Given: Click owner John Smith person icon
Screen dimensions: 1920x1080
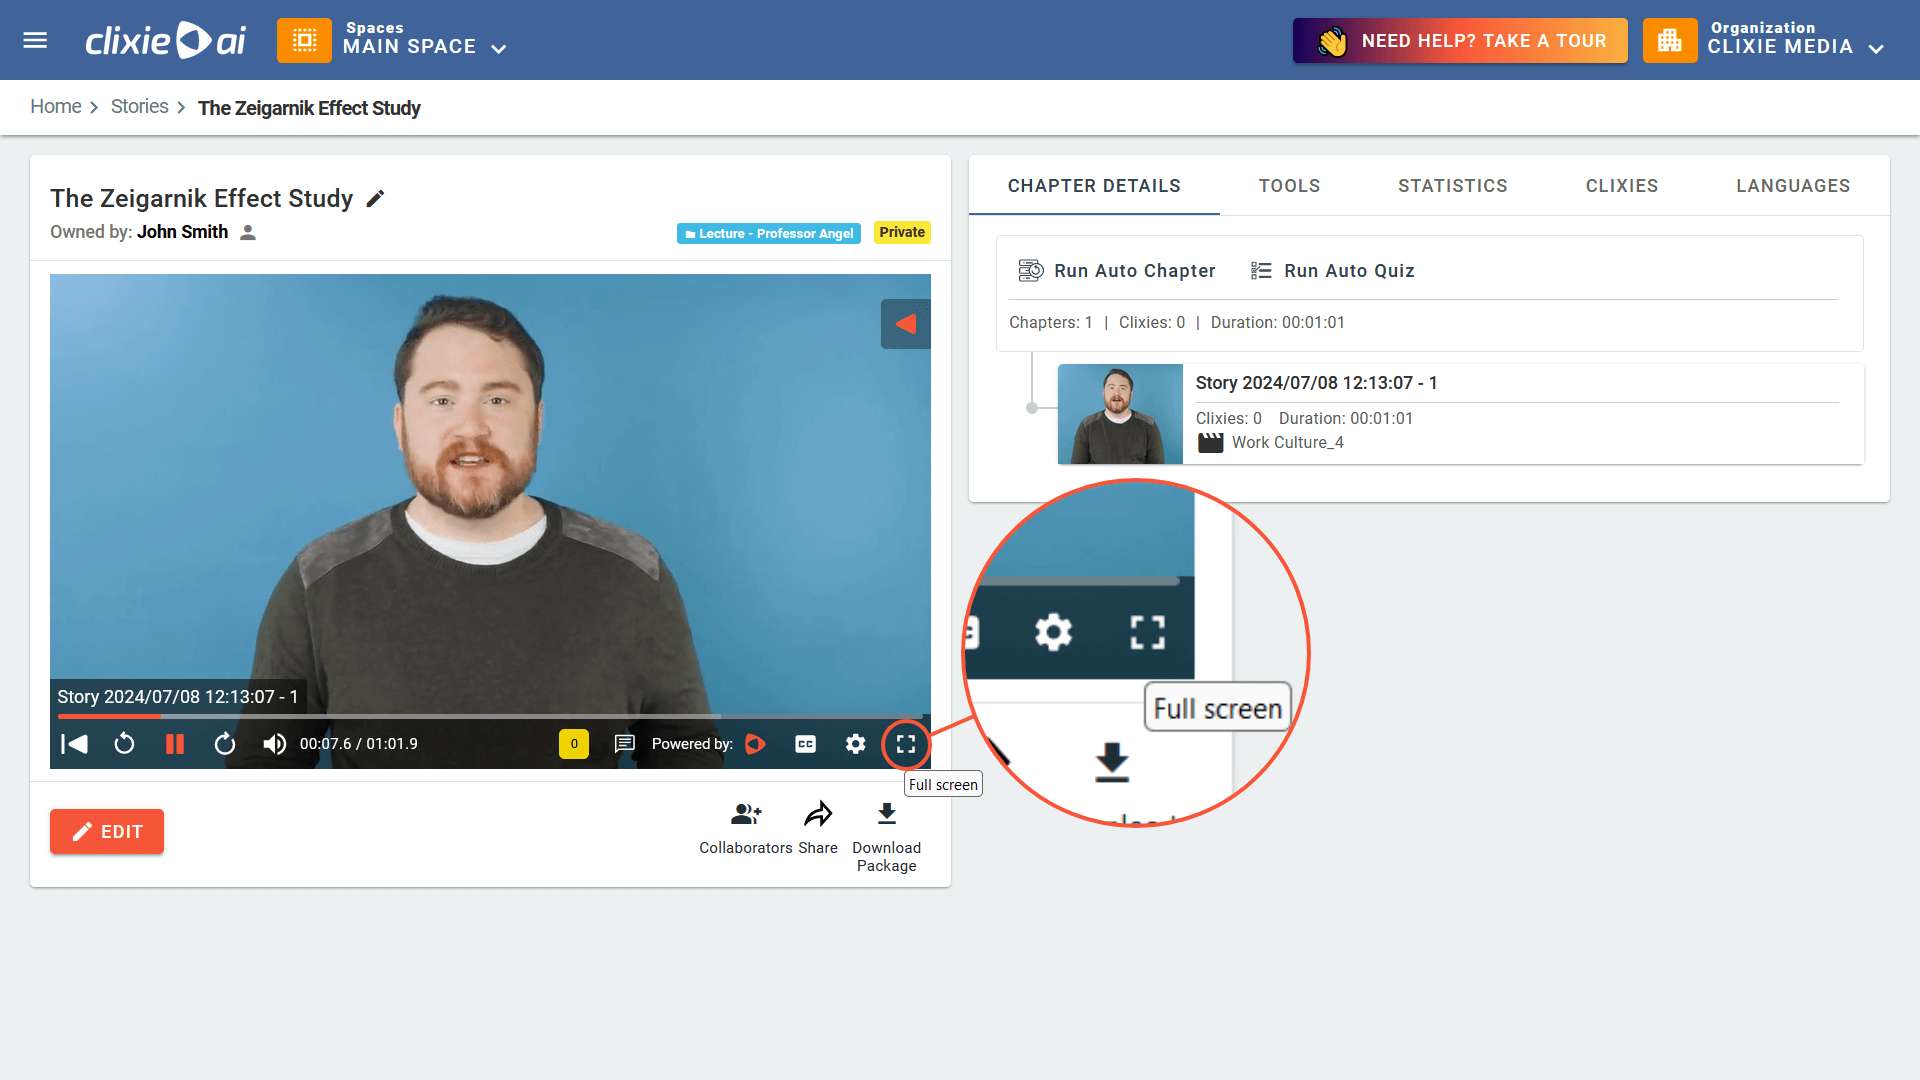Looking at the screenshot, I should pos(248,232).
